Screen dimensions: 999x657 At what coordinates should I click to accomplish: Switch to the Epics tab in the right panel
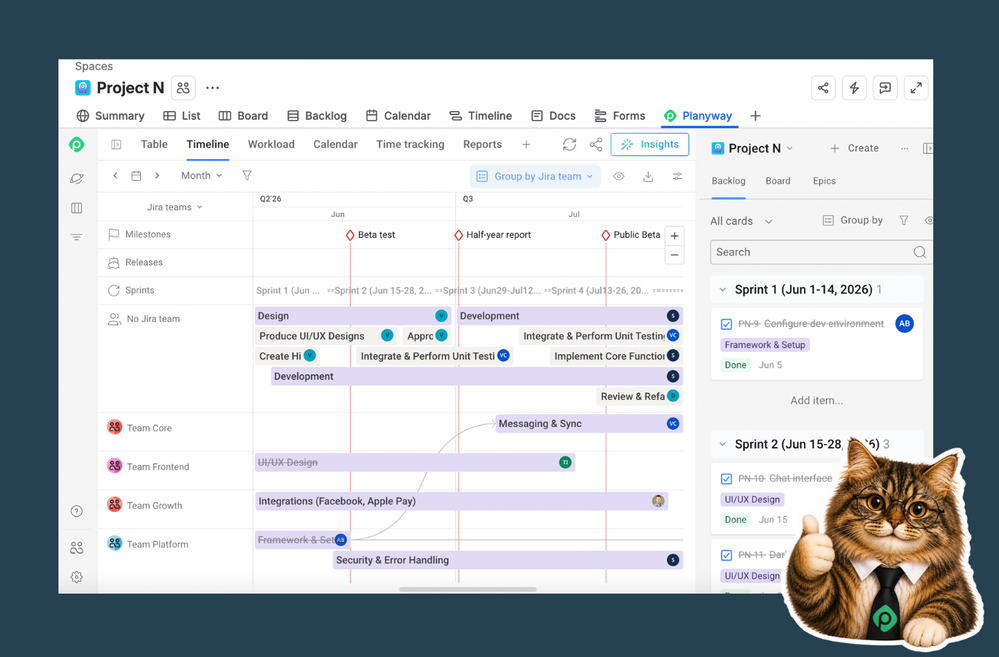824,181
